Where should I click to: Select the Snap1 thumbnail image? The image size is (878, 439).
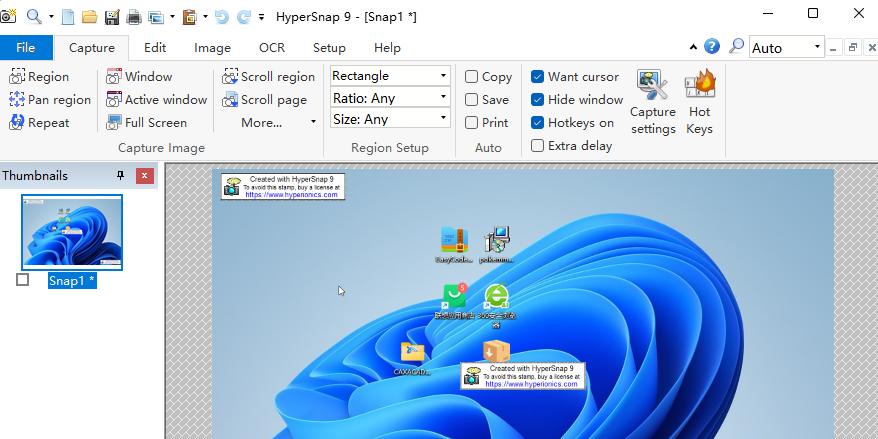[72, 232]
